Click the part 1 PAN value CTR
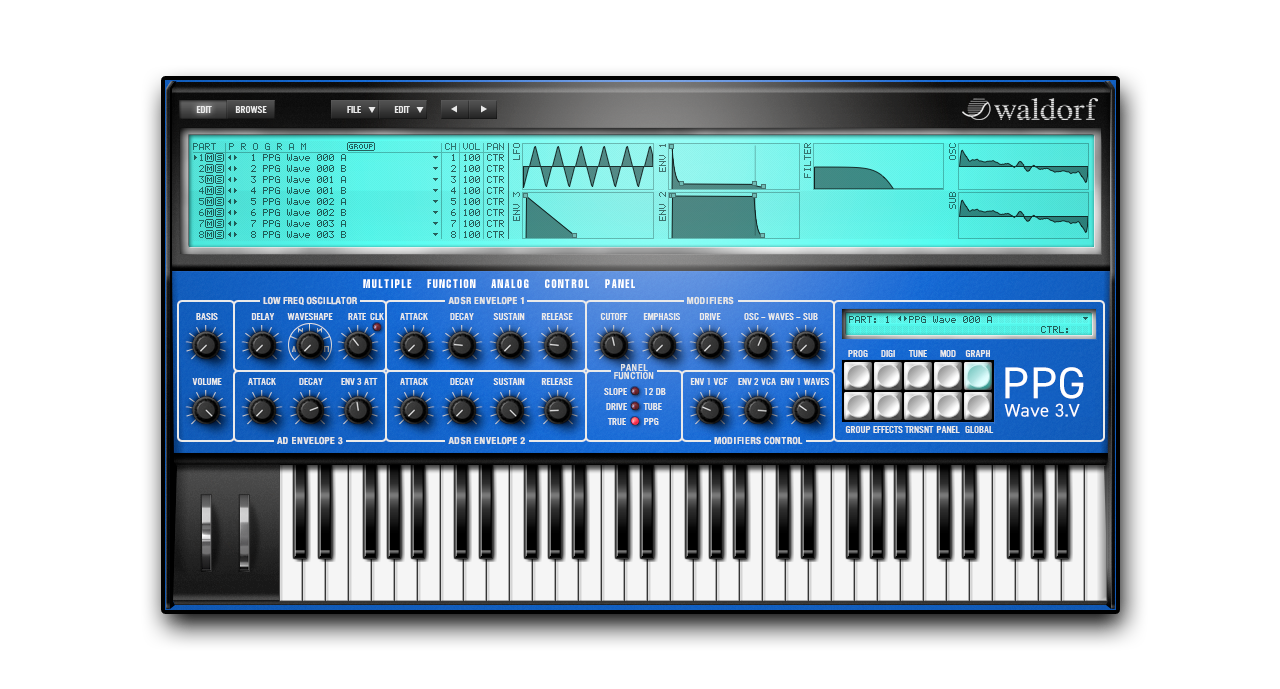This screenshot has width=1280, height=689. pyautogui.click(x=495, y=158)
